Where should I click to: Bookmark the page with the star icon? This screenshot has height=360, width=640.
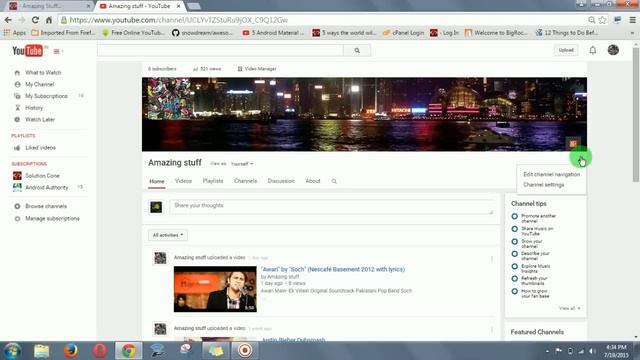point(602,20)
